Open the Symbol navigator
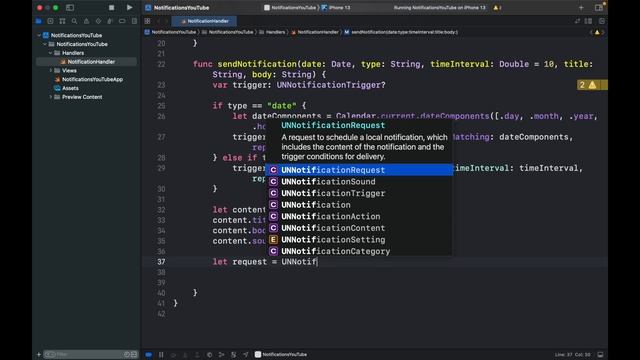 tap(62, 21)
